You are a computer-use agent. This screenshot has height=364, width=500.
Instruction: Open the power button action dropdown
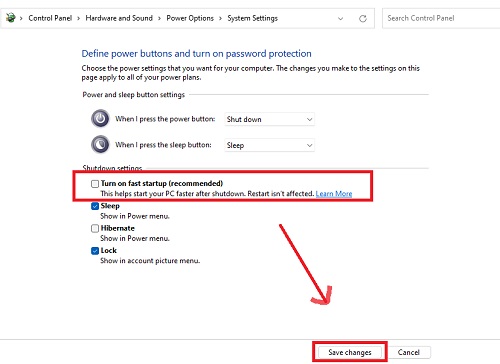pyautogui.click(x=269, y=119)
